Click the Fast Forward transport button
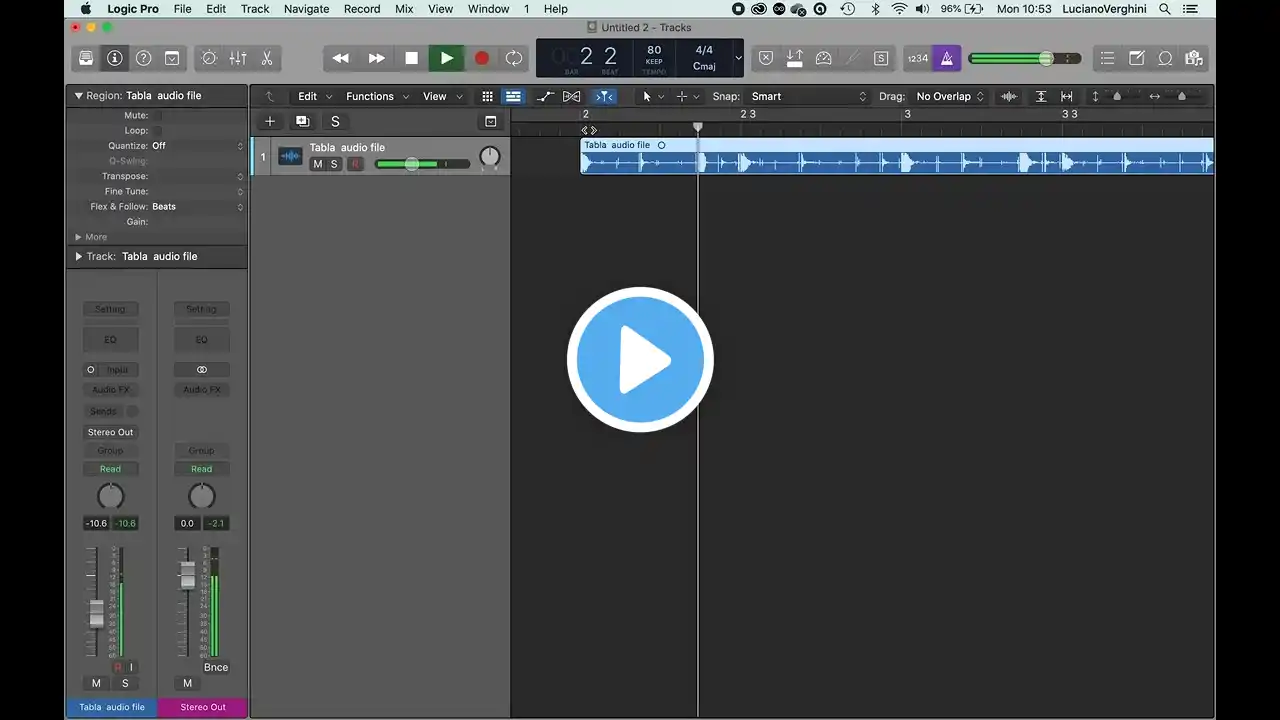1280x720 pixels. [x=376, y=58]
